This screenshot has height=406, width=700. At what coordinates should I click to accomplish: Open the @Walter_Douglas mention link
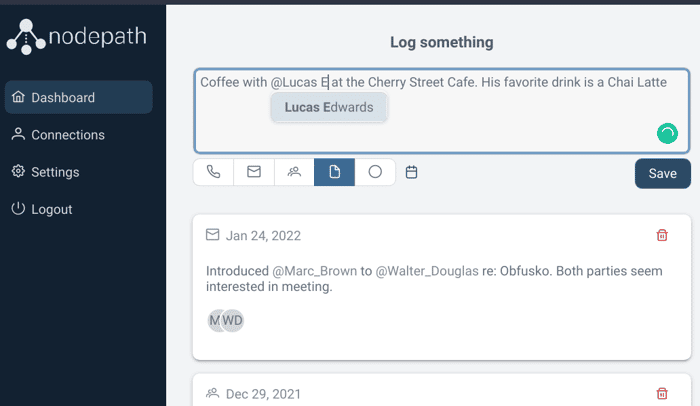pyautogui.click(x=427, y=271)
